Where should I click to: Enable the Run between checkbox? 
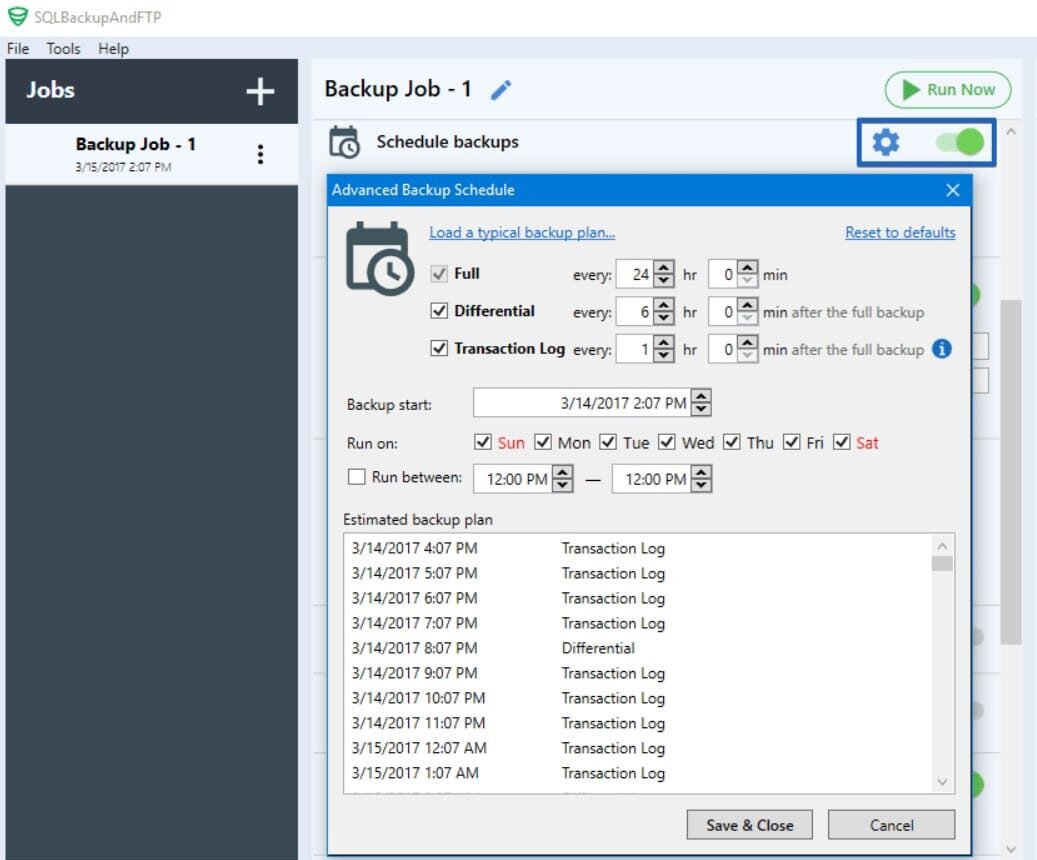click(x=355, y=477)
